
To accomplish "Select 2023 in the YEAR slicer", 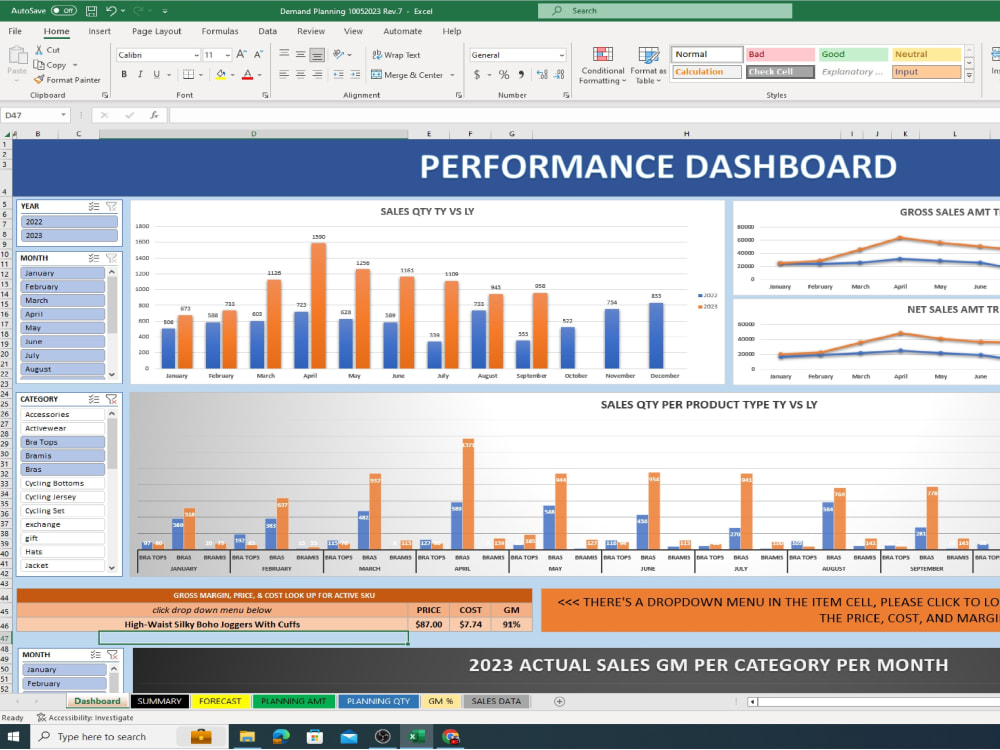I will click(x=68, y=237).
